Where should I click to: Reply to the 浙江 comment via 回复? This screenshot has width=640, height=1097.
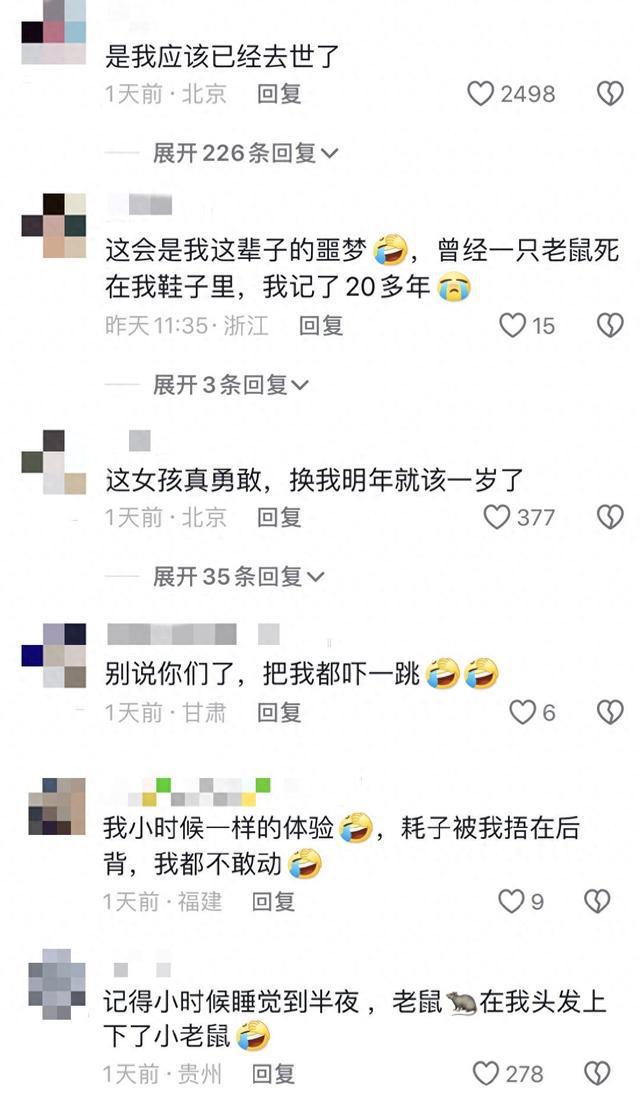pos(321,325)
